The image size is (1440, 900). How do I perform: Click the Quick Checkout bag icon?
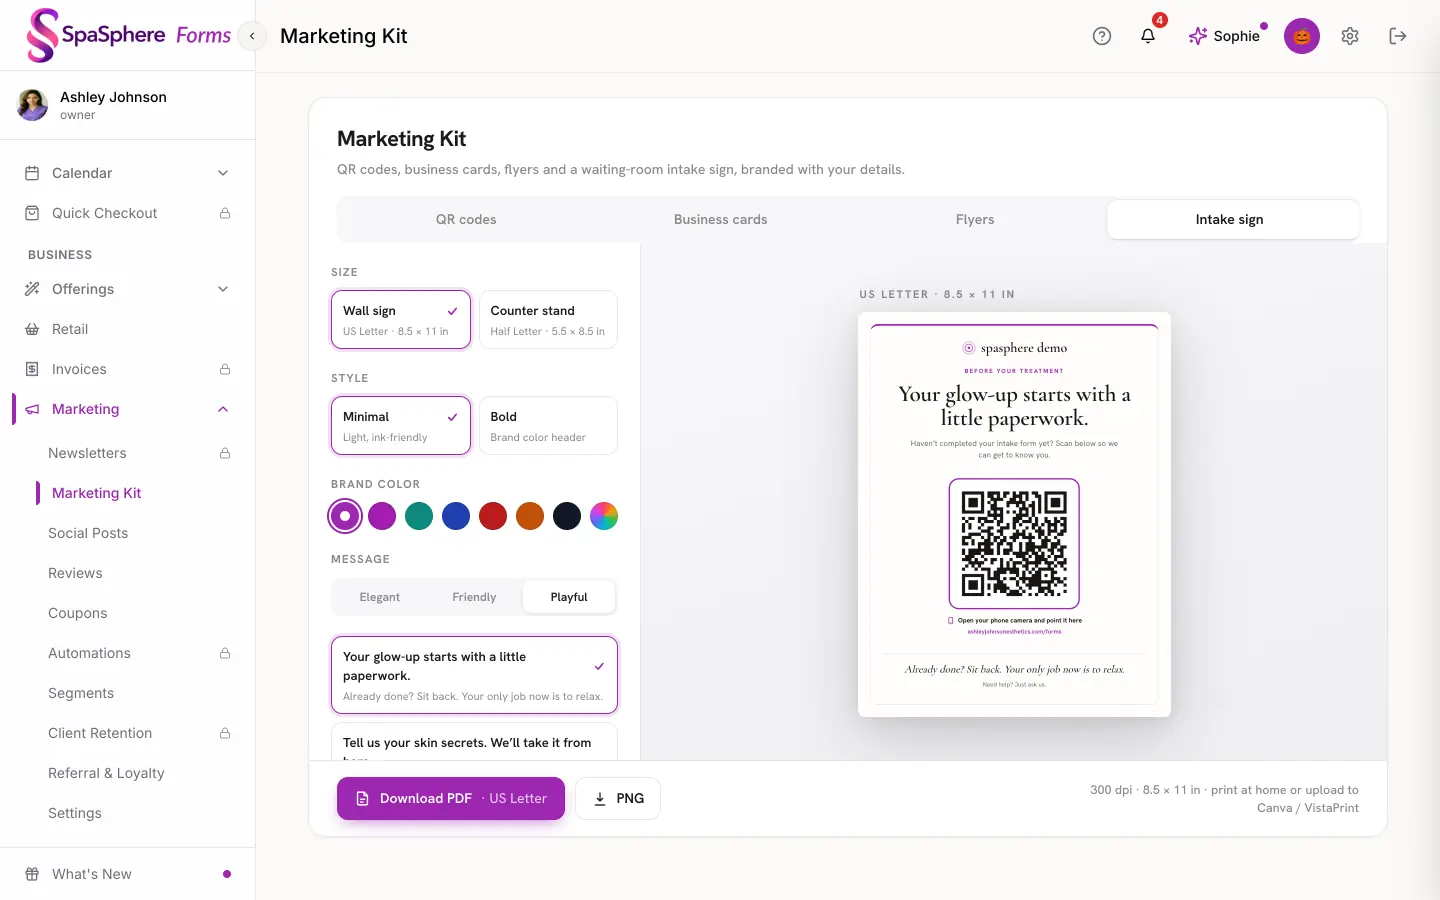coord(32,213)
